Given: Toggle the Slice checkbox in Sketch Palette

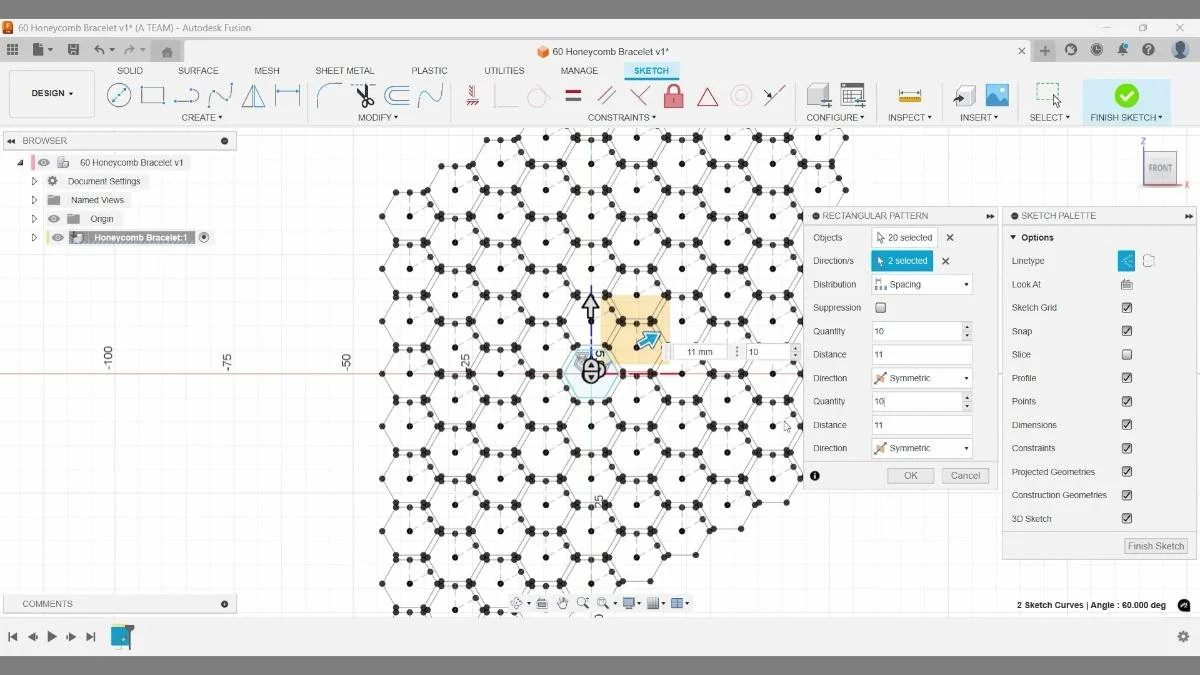Looking at the screenshot, I should (x=1127, y=354).
